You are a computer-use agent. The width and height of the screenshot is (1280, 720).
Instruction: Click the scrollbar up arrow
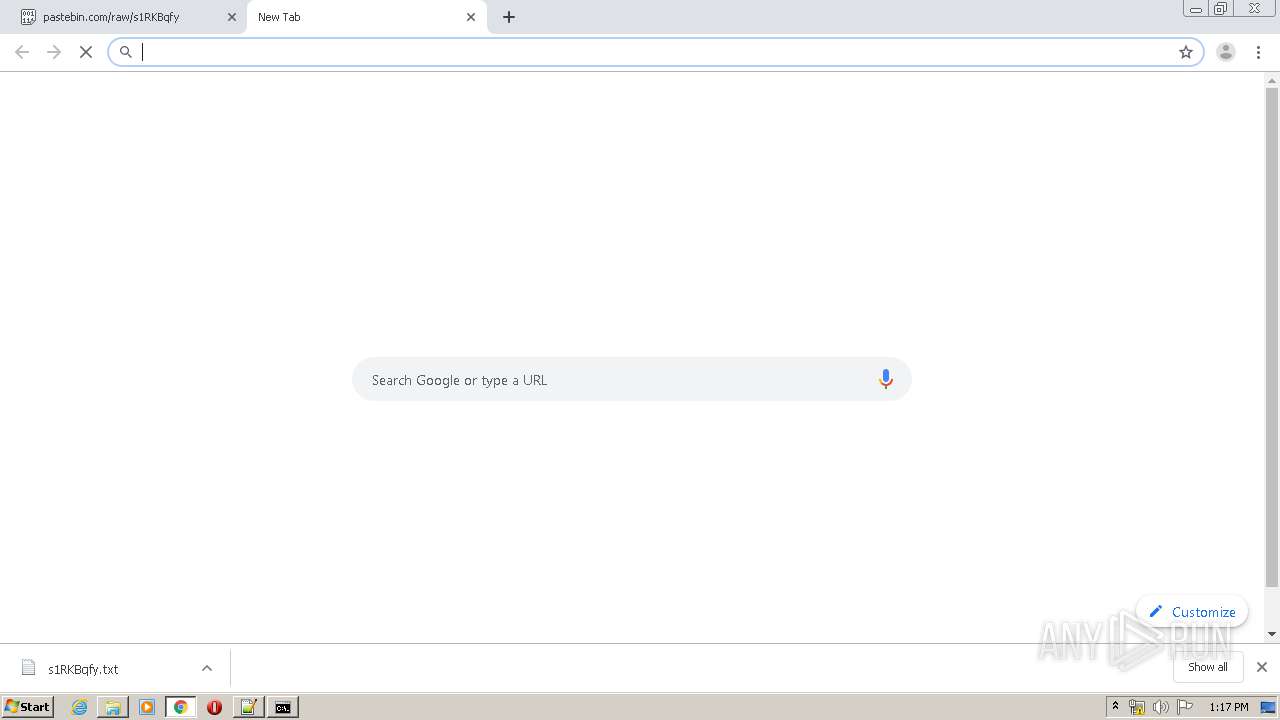1272,79
